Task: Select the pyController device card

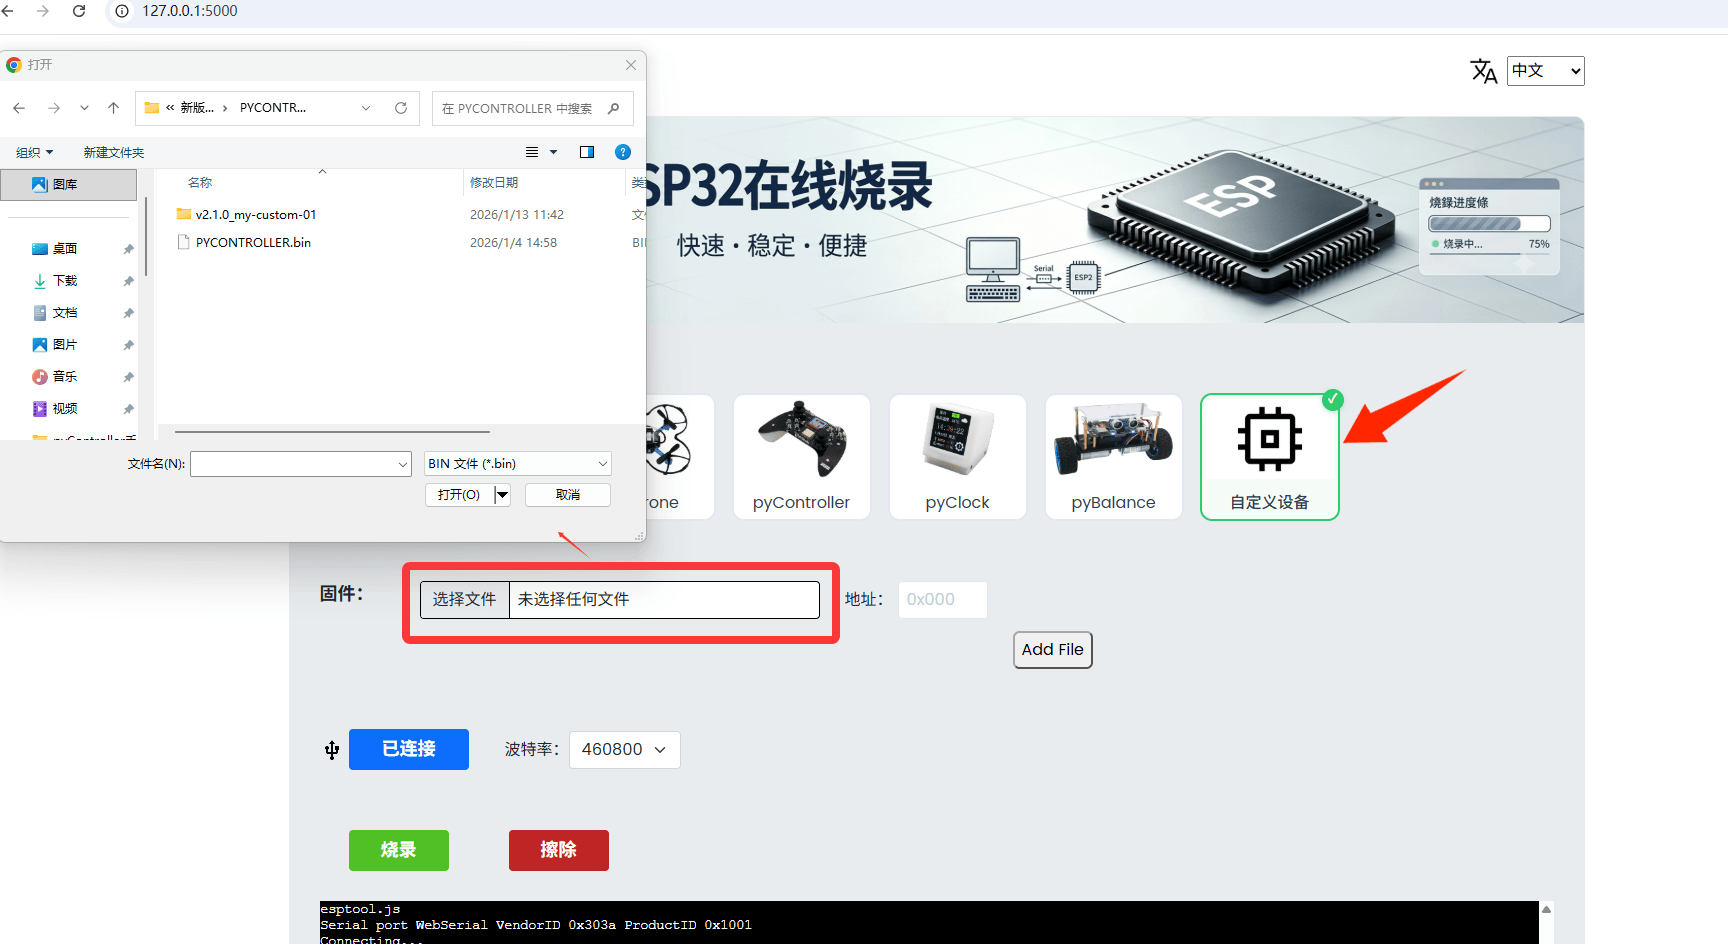Action: (x=801, y=457)
